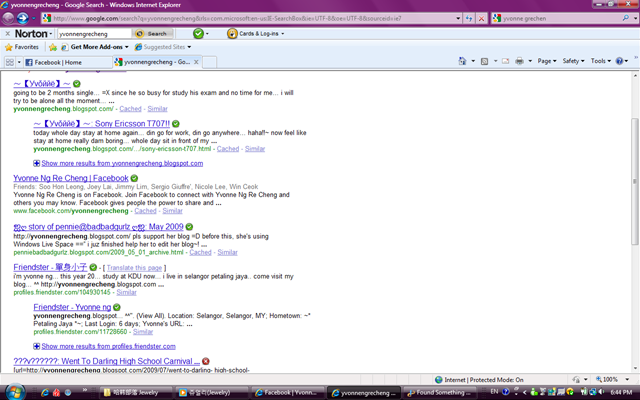Click the vertical scrollbar thumb
This screenshot has height=400, width=640.
[635, 181]
